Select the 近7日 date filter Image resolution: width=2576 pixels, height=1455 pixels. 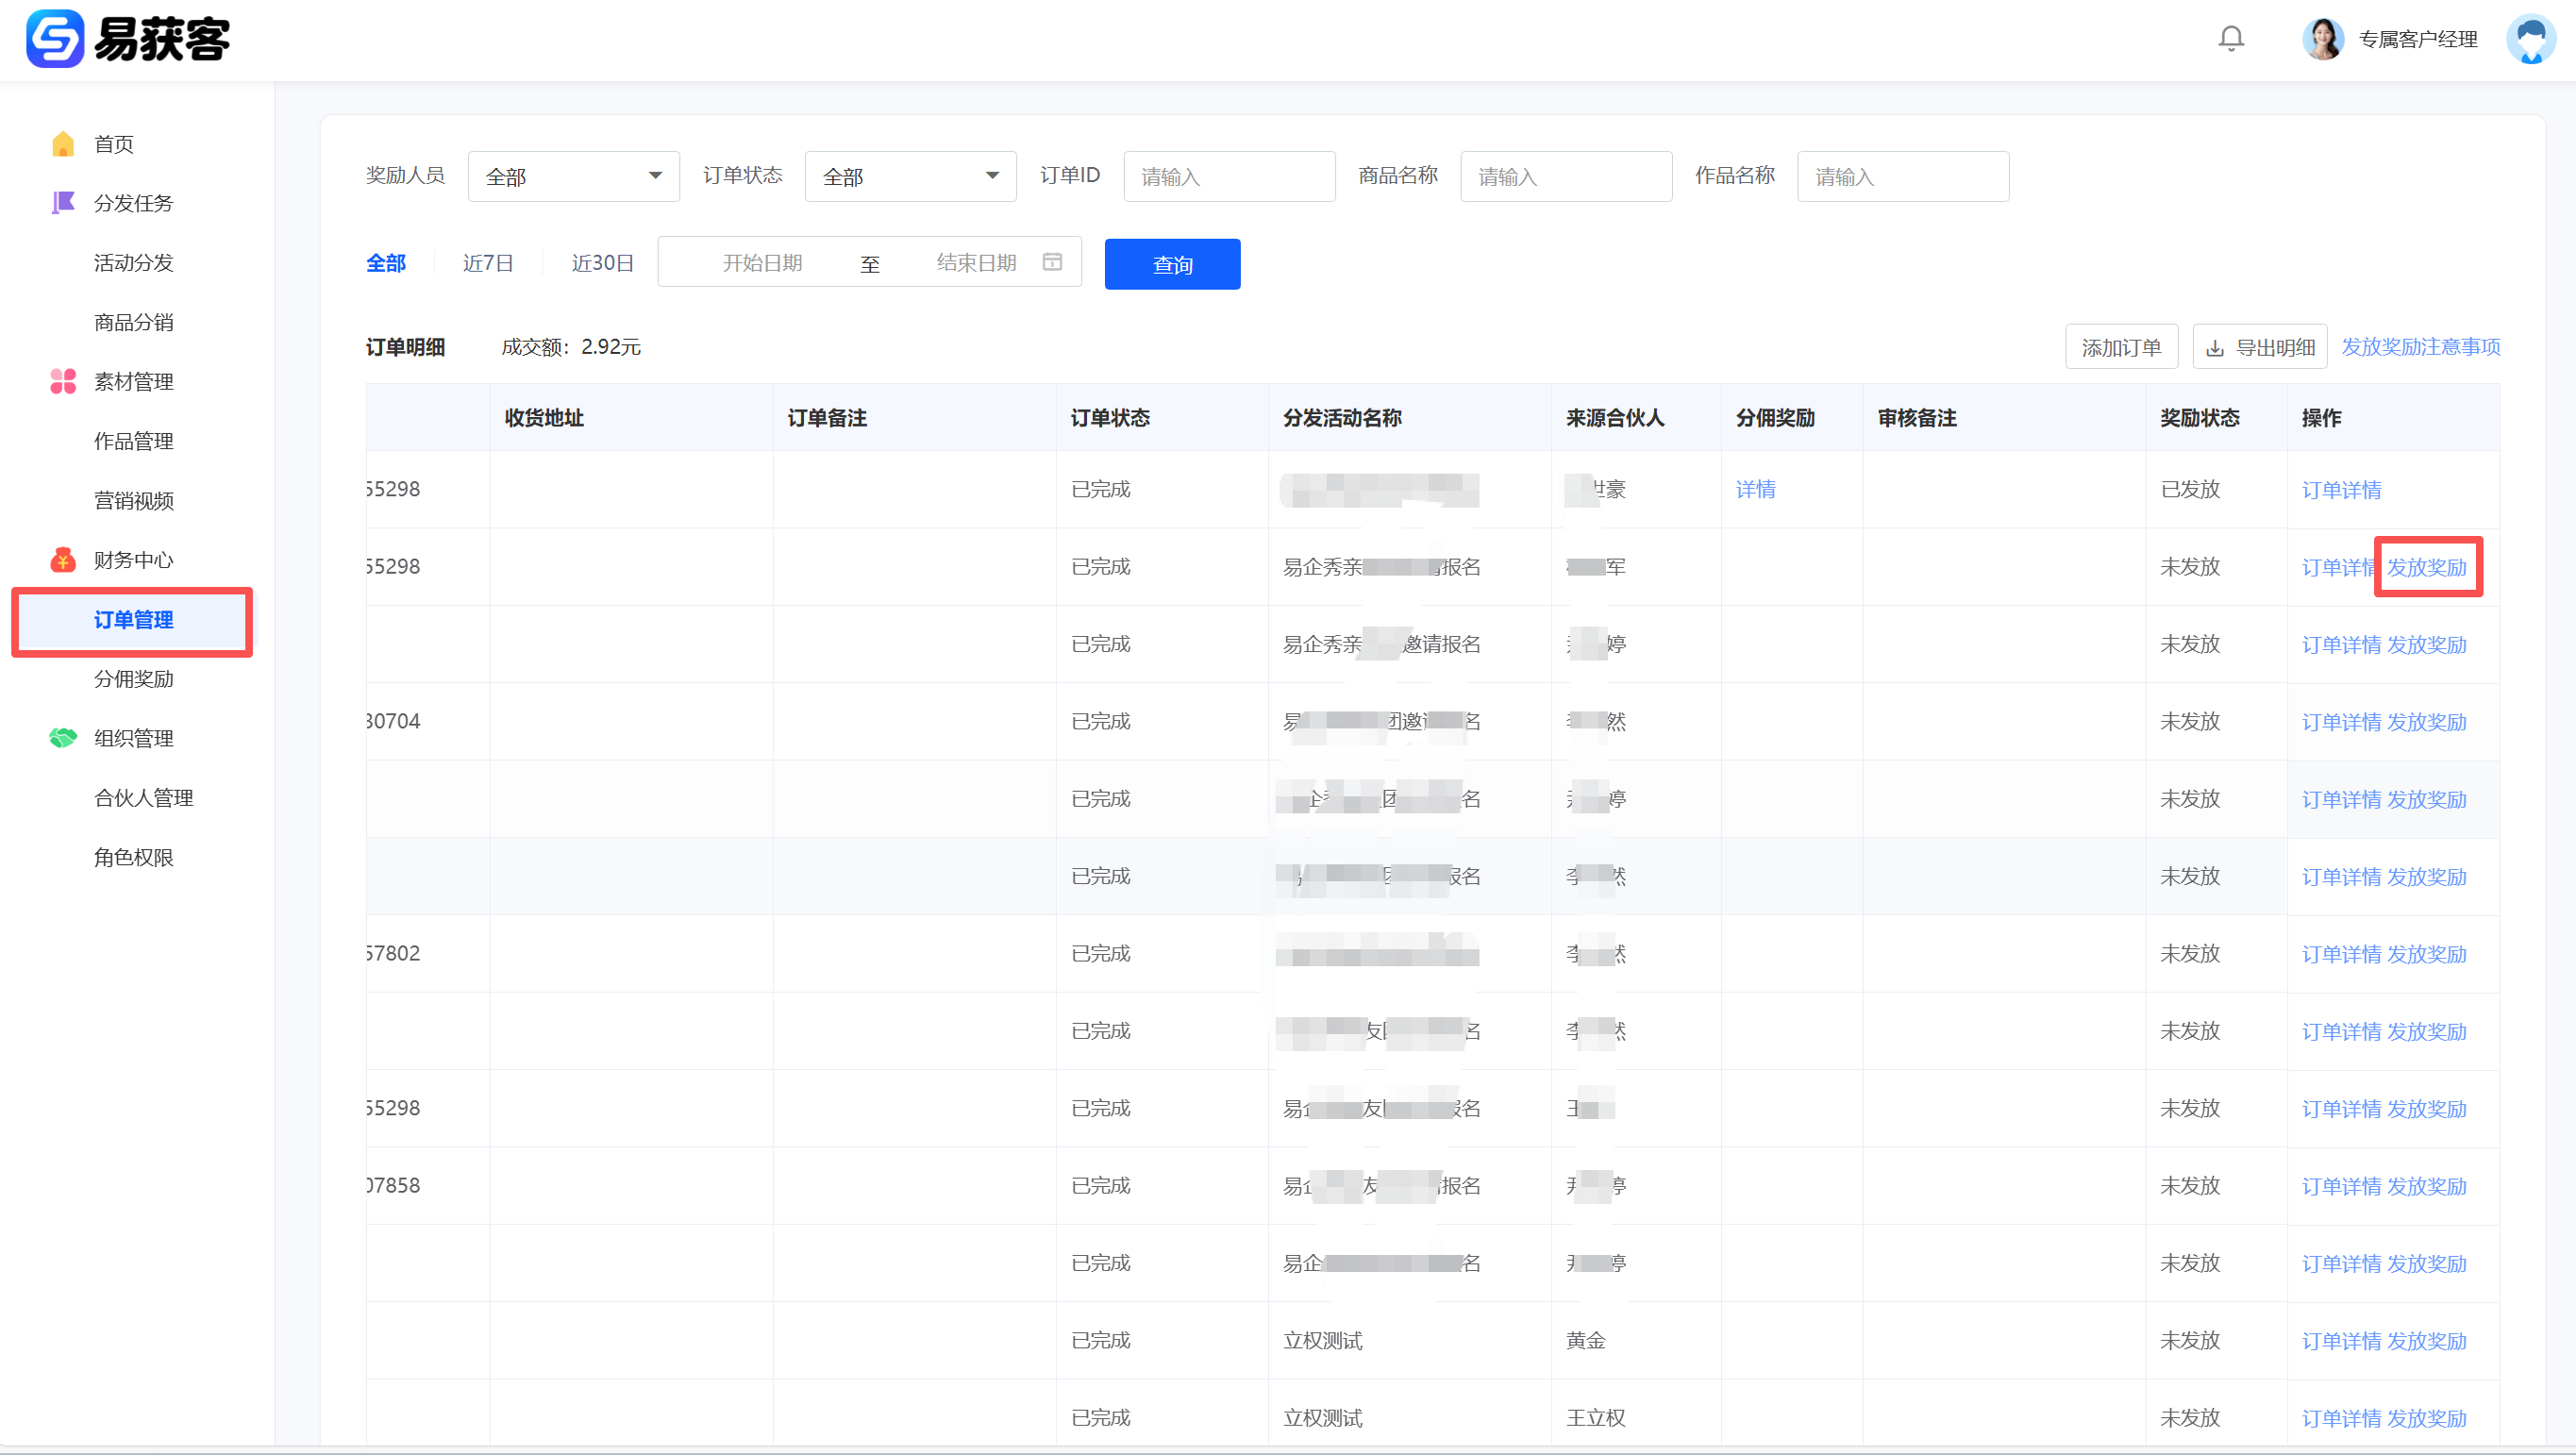(x=488, y=263)
